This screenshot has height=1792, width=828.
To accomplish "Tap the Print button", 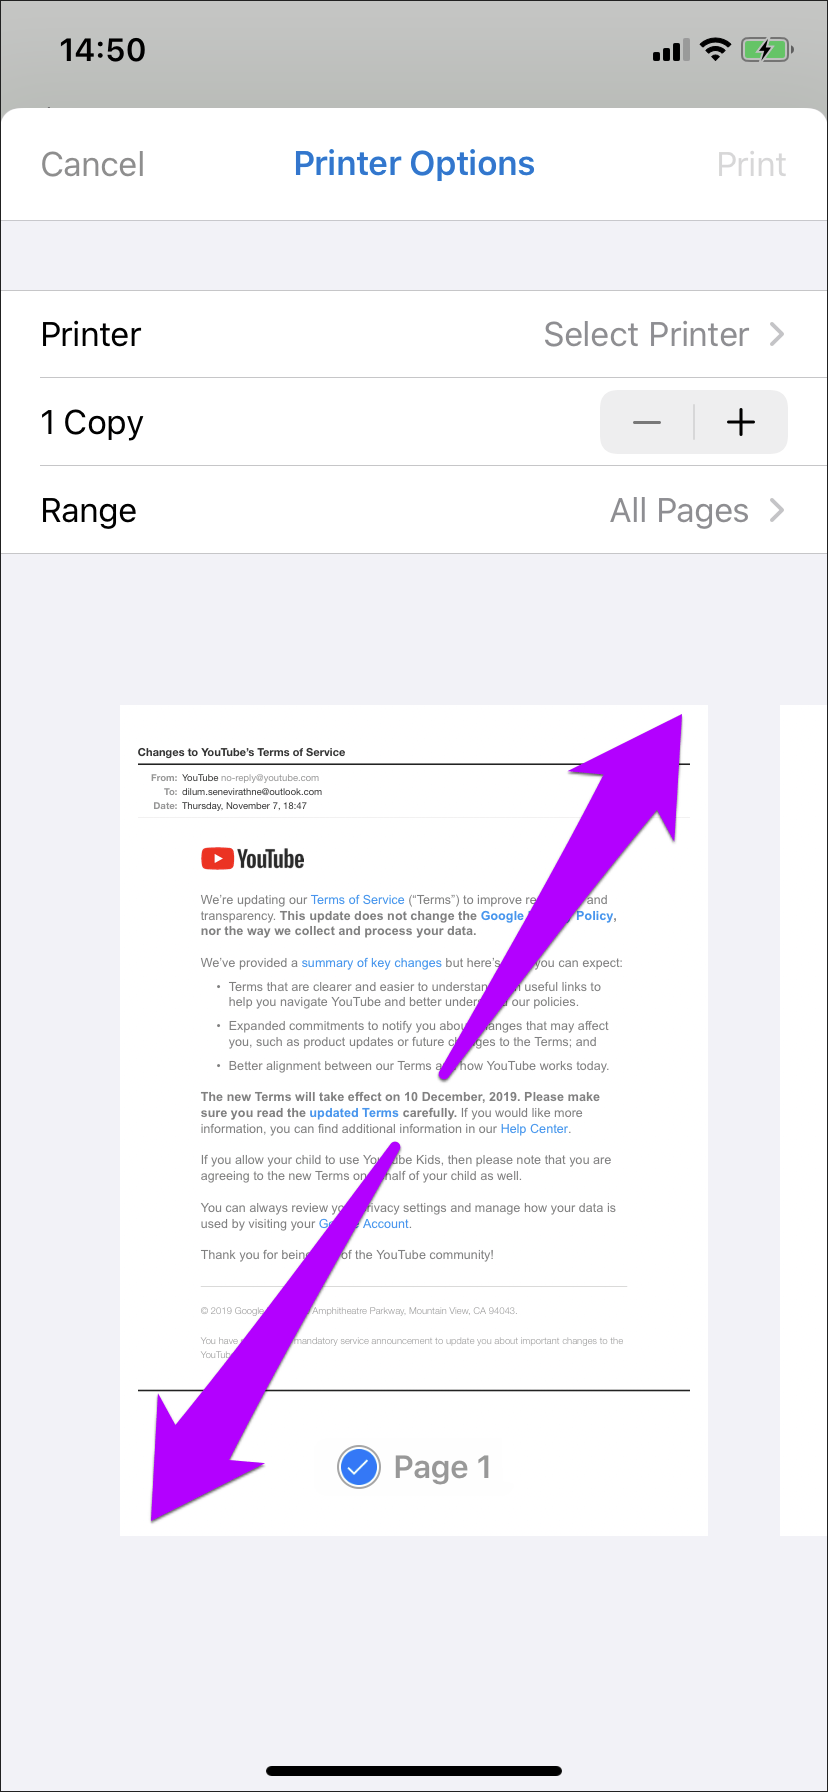I will click(x=752, y=164).
